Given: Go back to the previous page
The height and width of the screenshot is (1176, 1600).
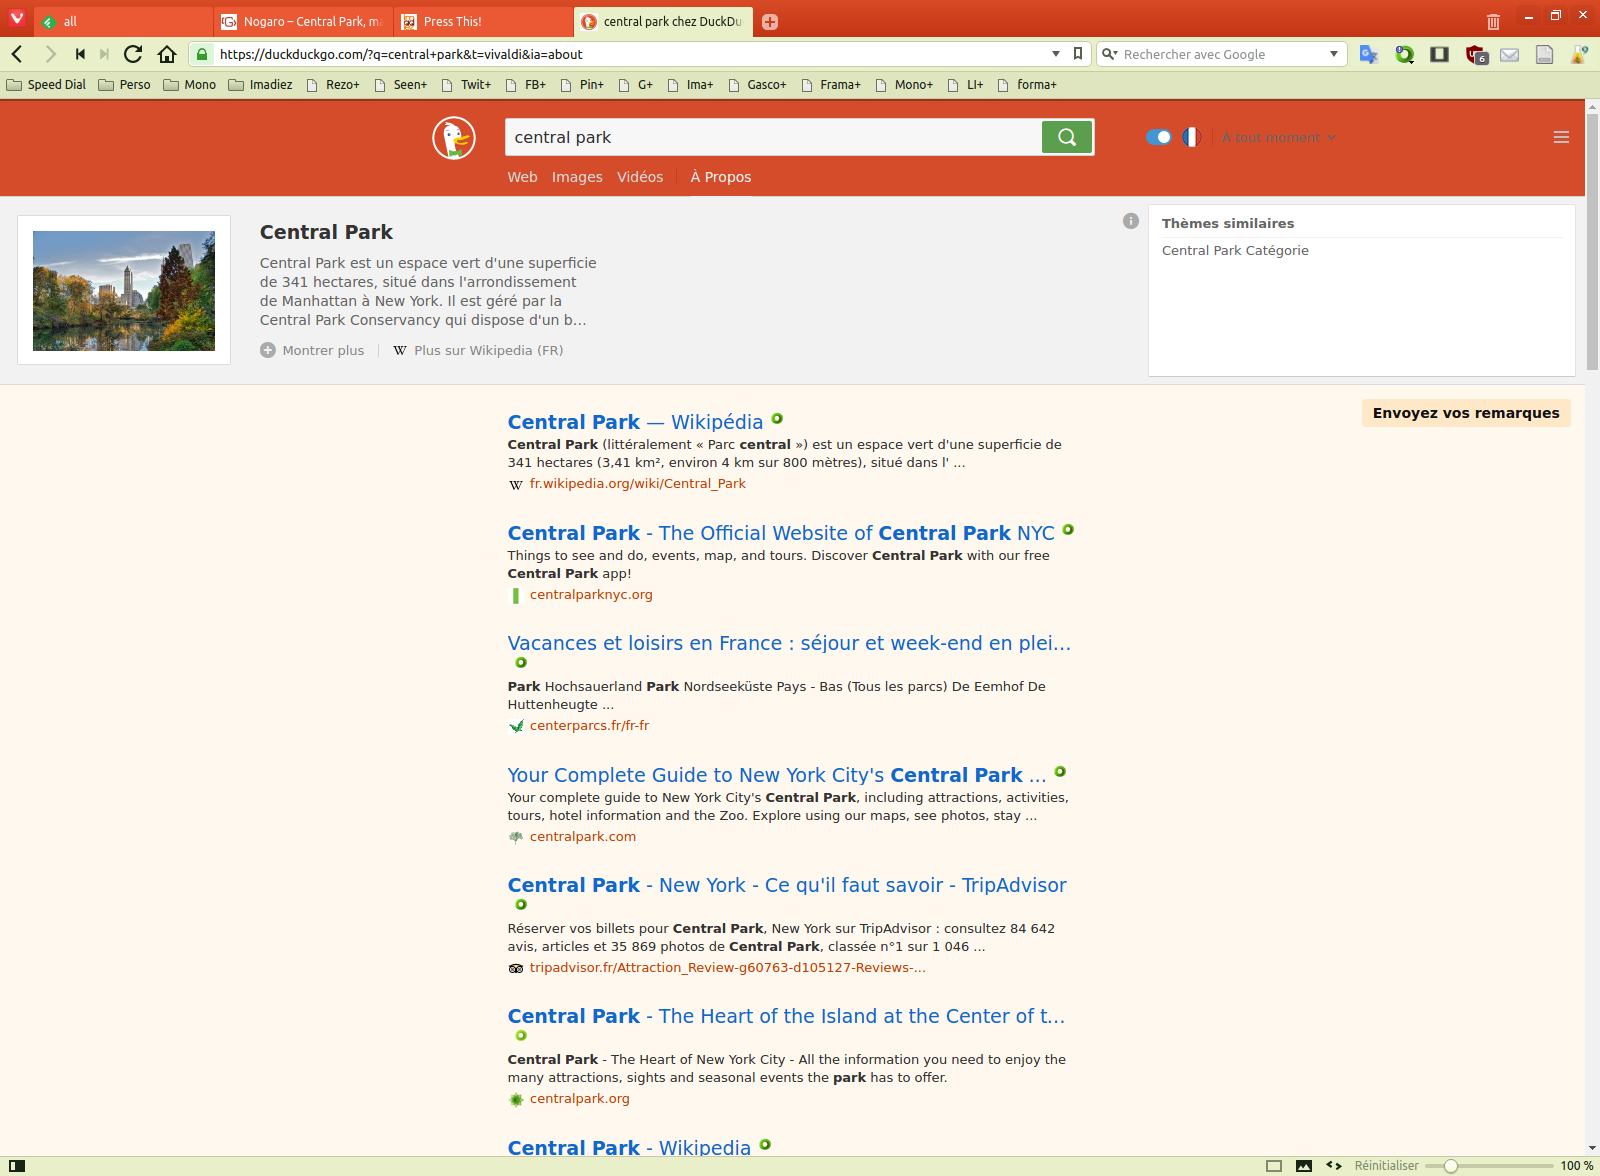Looking at the screenshot, I should pyautogui.click(x=17, y=54).
